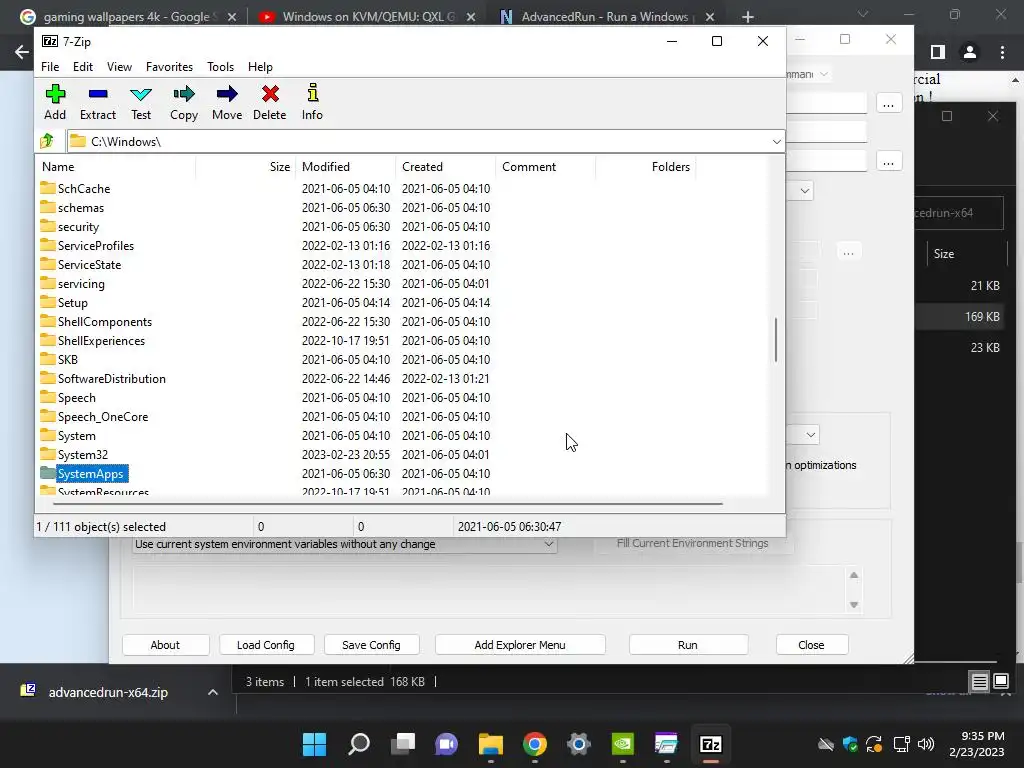The image size is (1024, 768).
Task: Open a new Chrome tab
Action: click(748, 17)
